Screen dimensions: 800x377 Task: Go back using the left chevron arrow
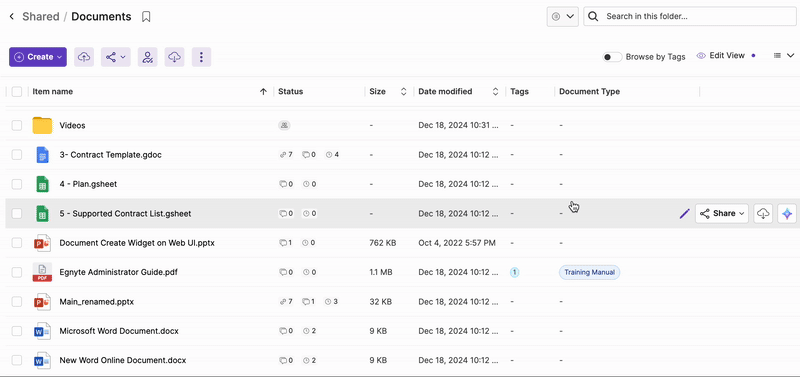tap(12, 17)
